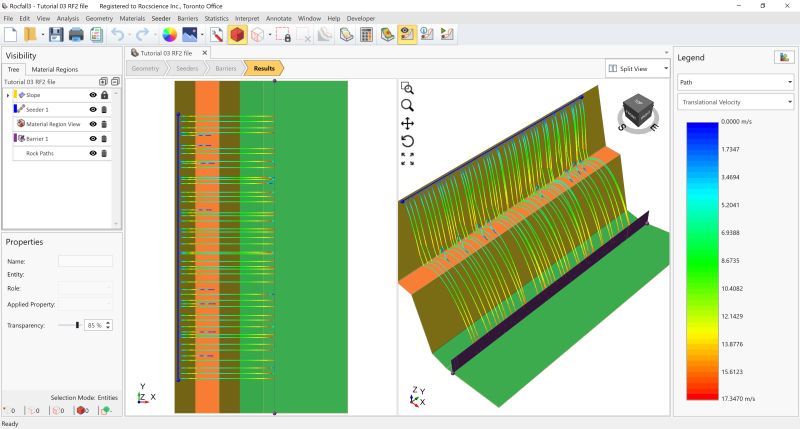This screenshot has height=429, width=800.
Task: Open dropdown arrow next to wireframe cube
Action: pos(269,35)
